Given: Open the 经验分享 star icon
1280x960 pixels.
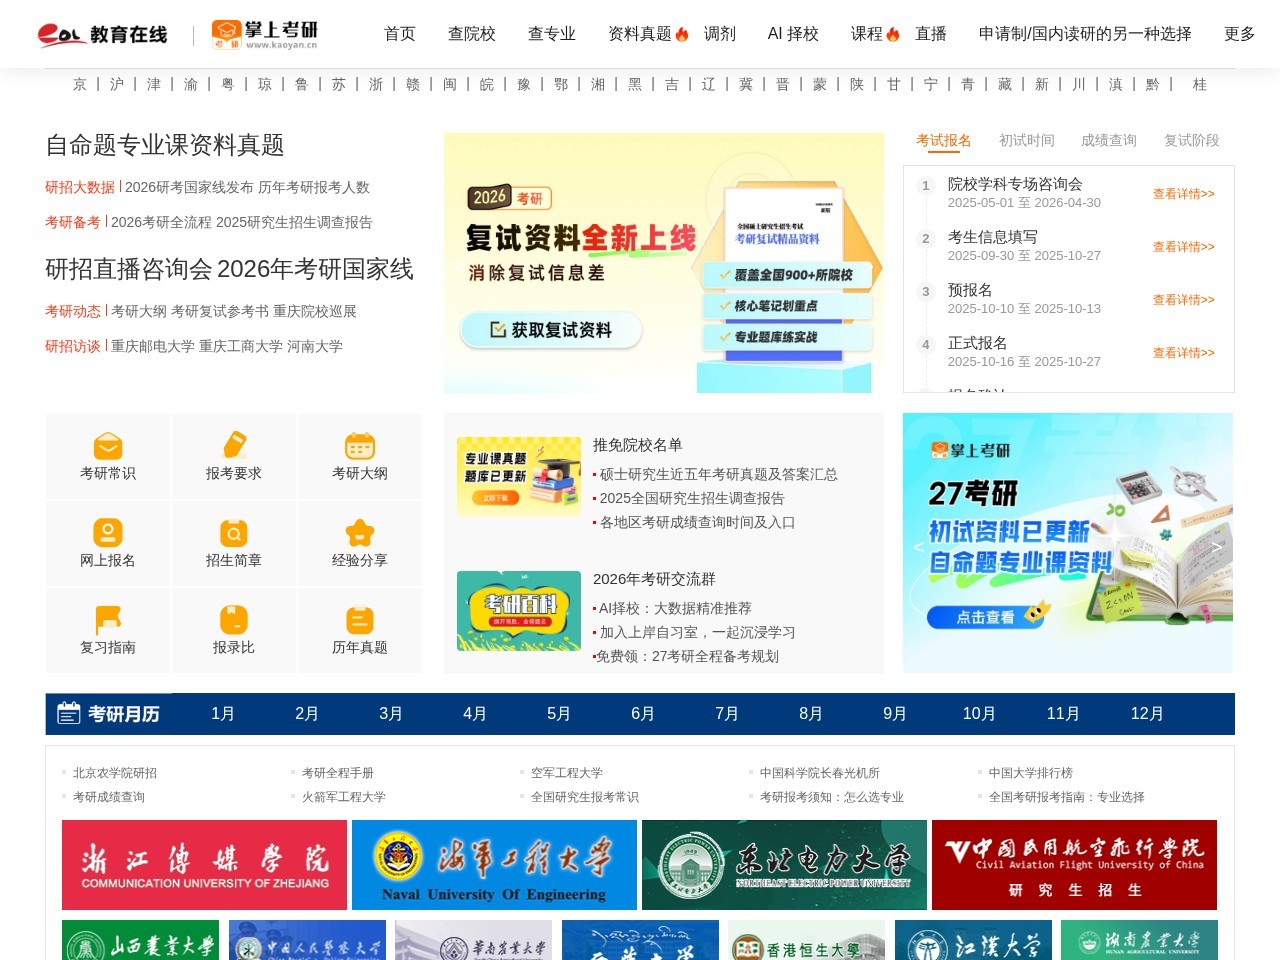Looking at the screenshot, I should pos(360,533).
